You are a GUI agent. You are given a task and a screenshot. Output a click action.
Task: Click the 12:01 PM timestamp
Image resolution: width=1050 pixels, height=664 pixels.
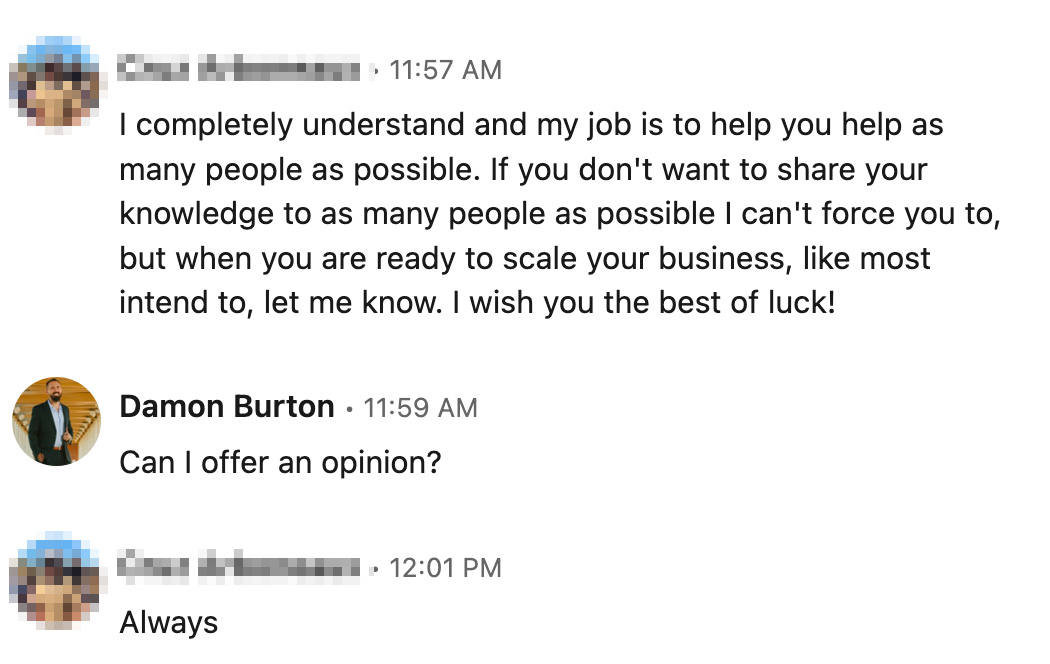point(445,568)
